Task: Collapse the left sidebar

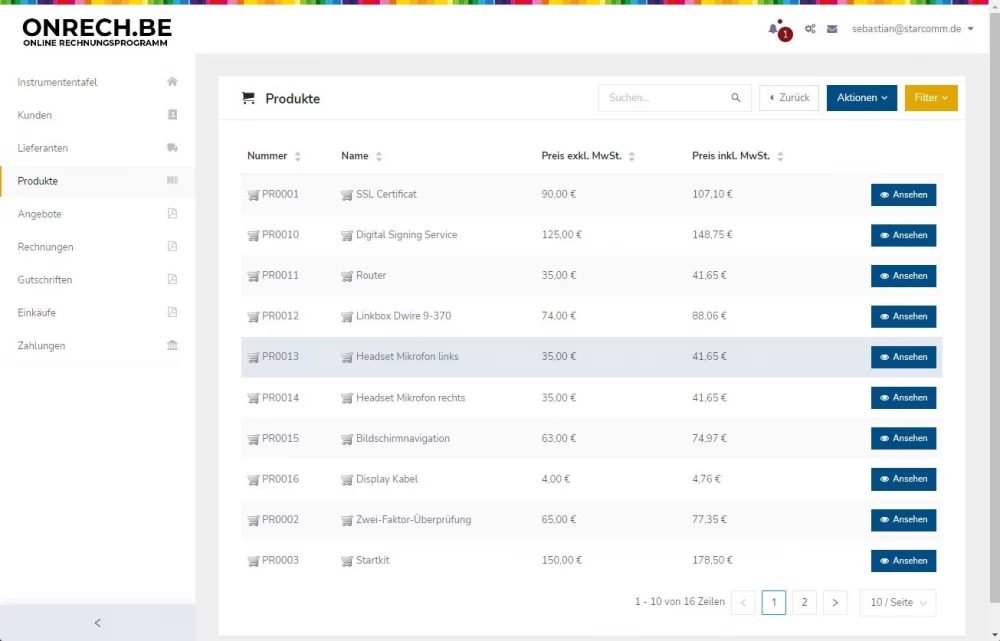Action: [97, 623]
